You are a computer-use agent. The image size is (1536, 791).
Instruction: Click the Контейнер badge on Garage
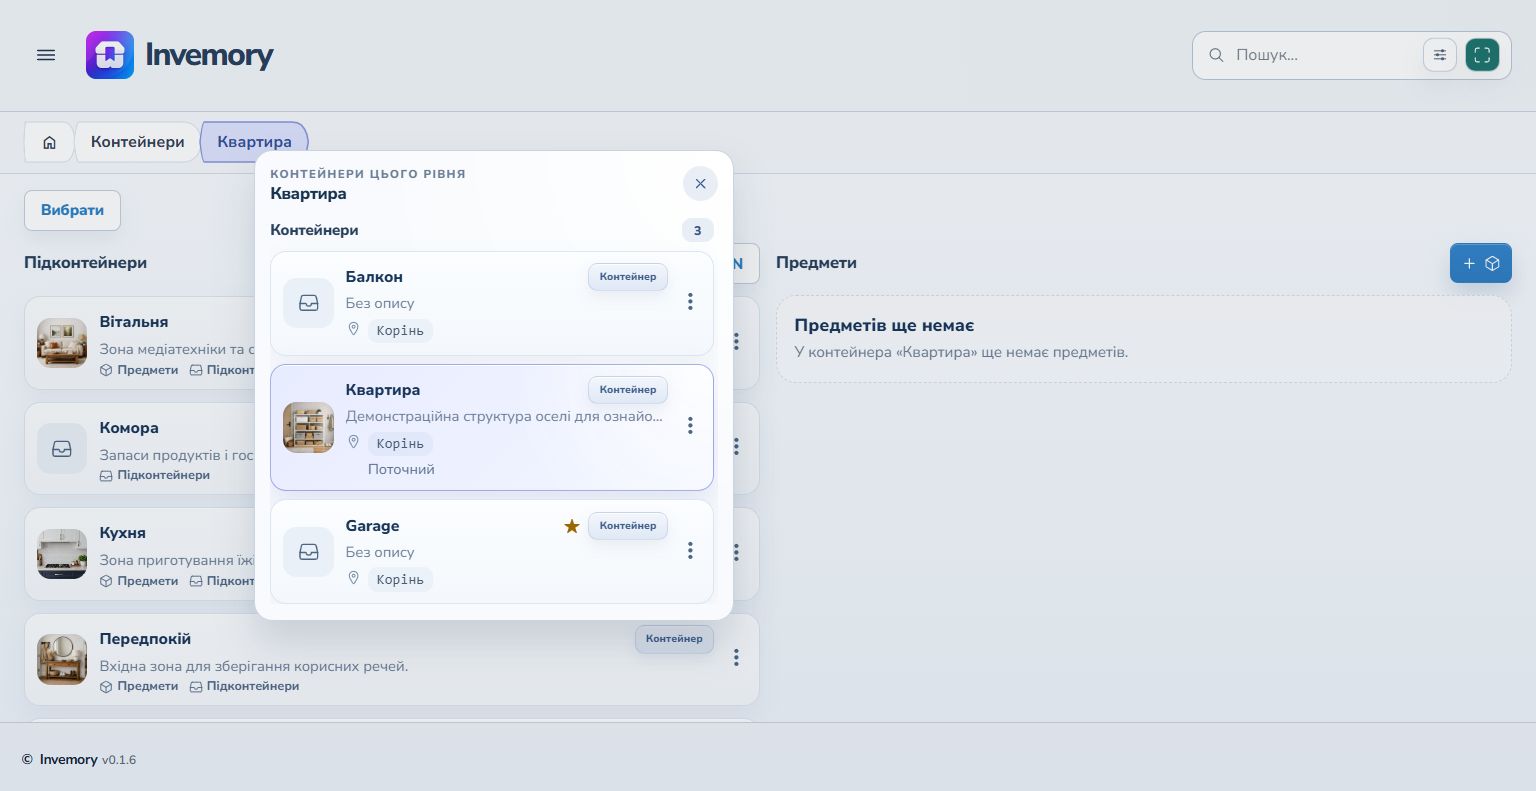click(628, 526)
